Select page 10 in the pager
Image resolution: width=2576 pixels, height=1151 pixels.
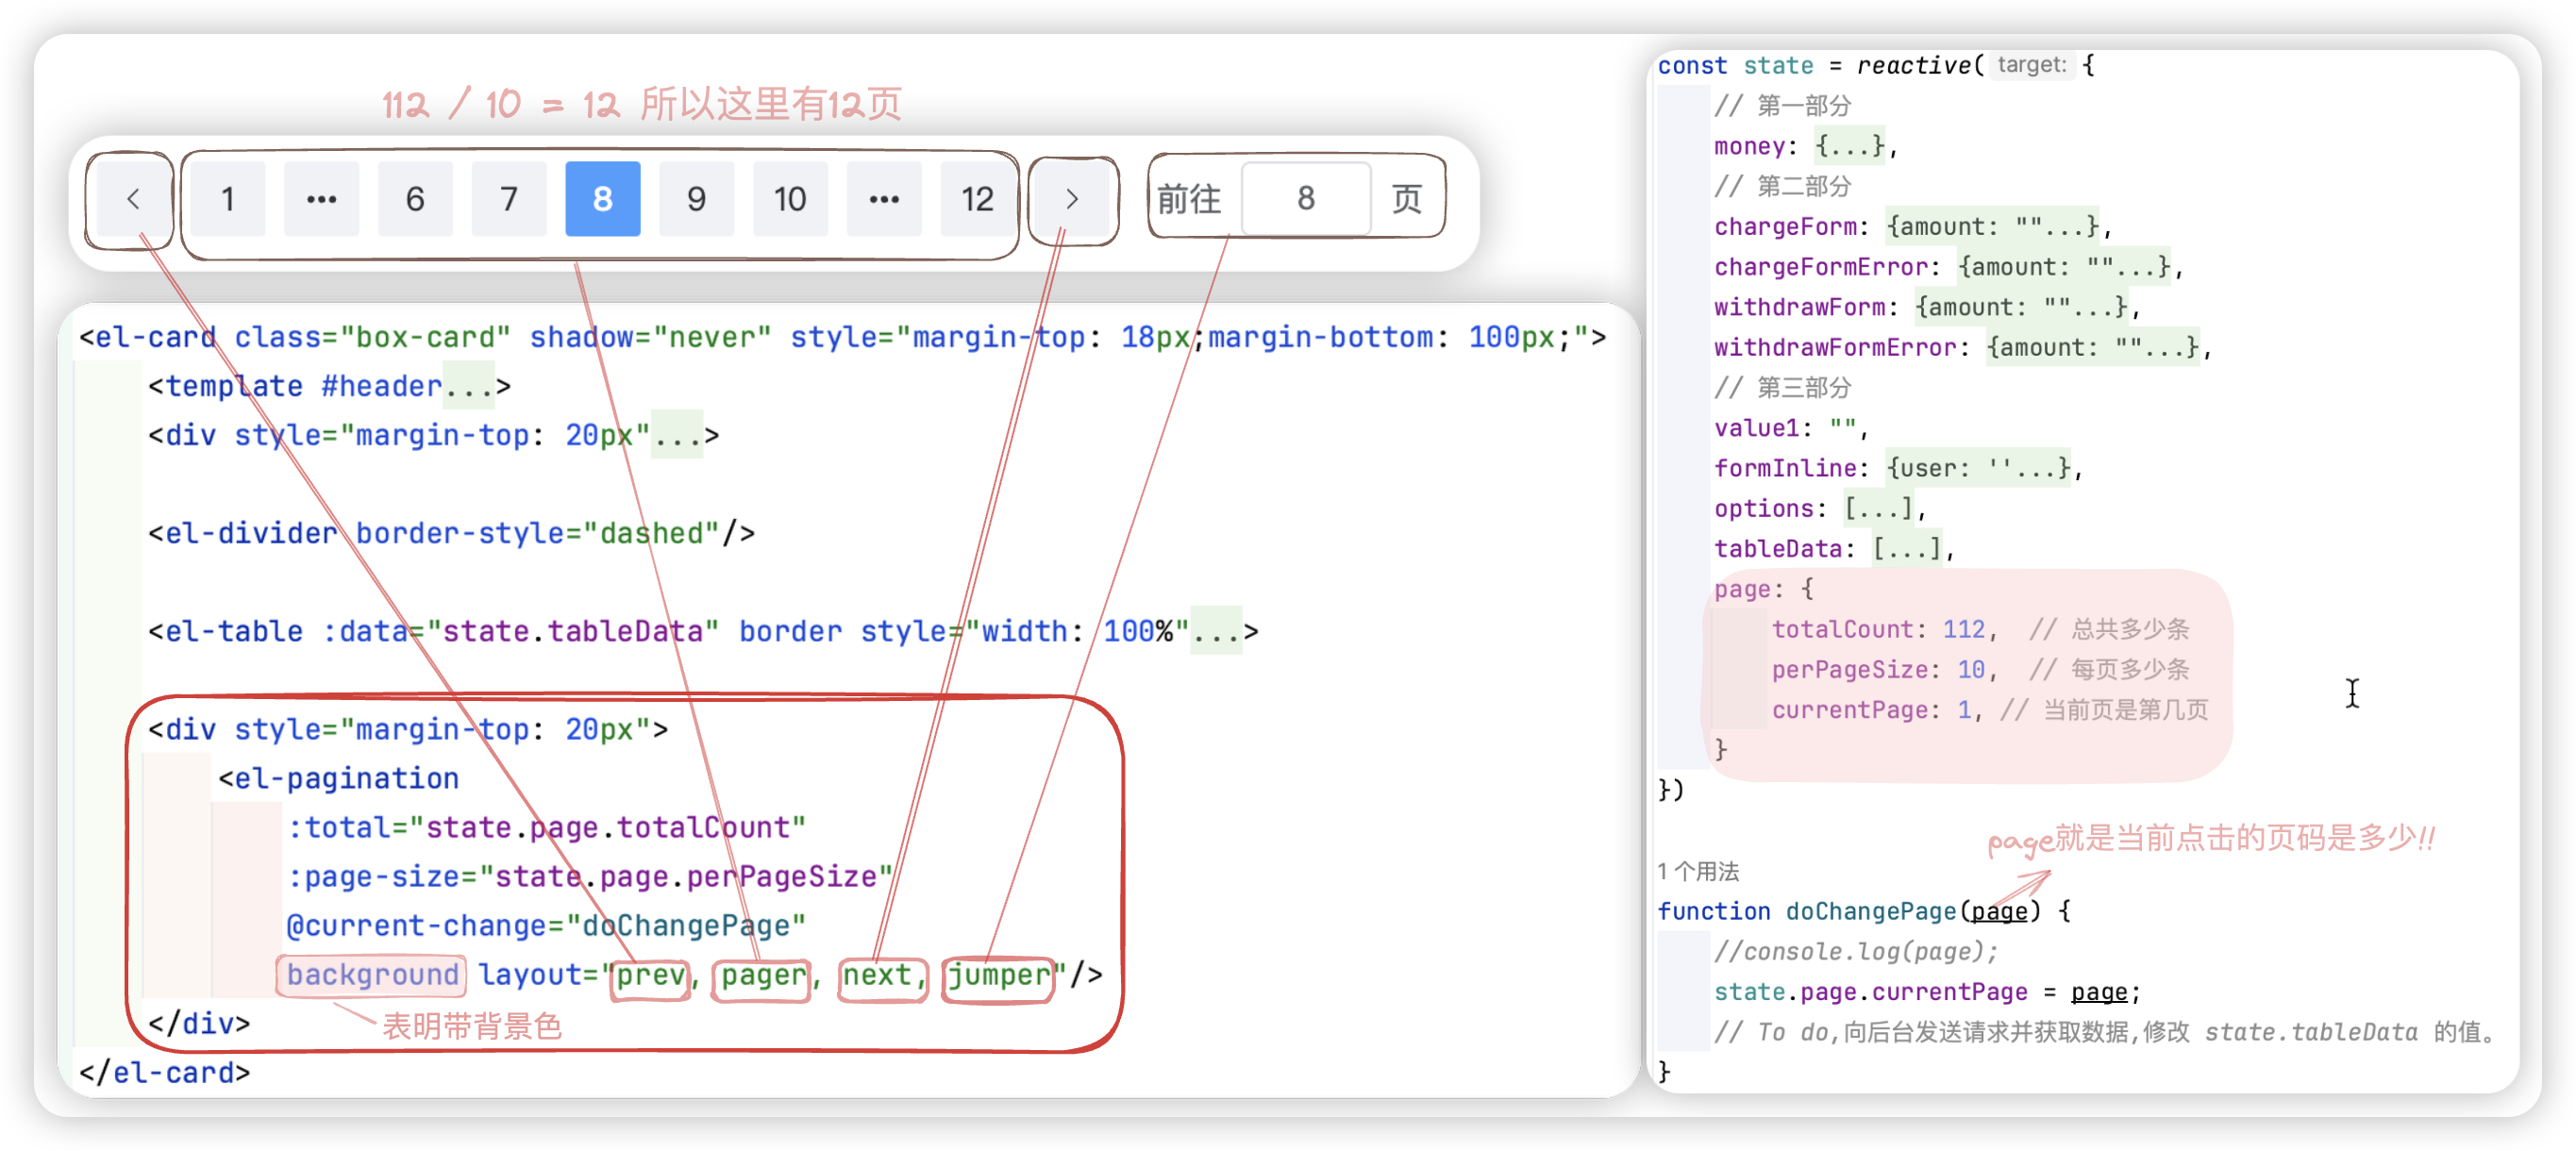(790, 199)
